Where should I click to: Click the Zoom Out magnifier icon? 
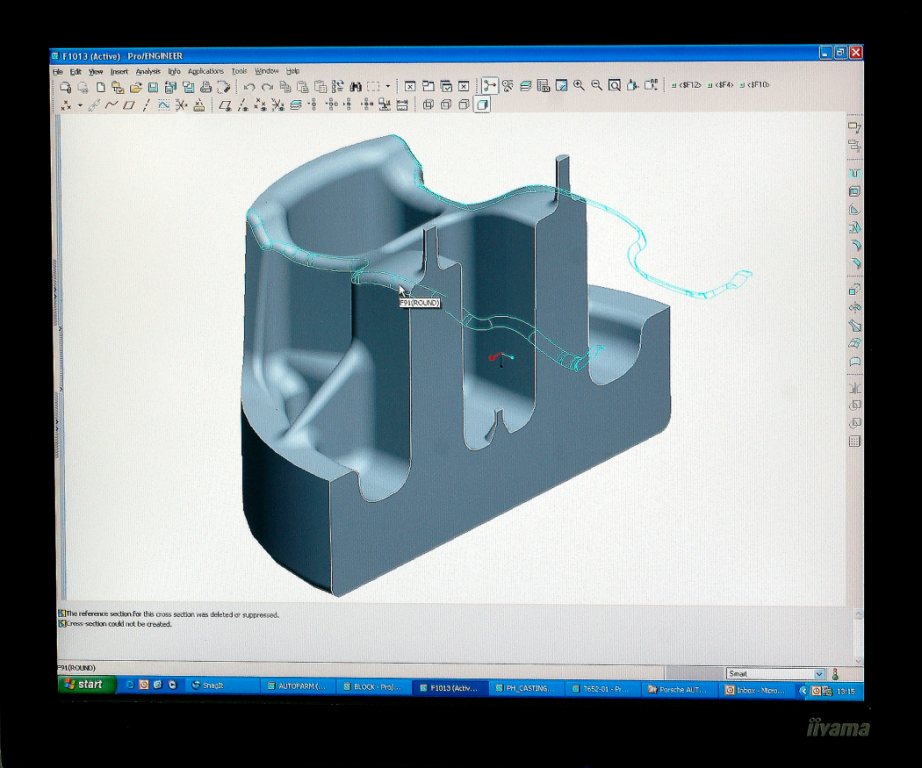597,86
